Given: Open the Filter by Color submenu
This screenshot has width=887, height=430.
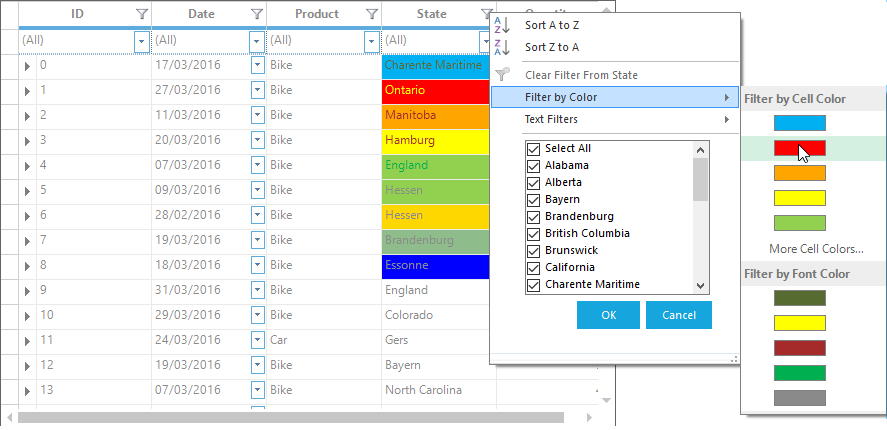Looking at the screenshot, I should 615,97.
